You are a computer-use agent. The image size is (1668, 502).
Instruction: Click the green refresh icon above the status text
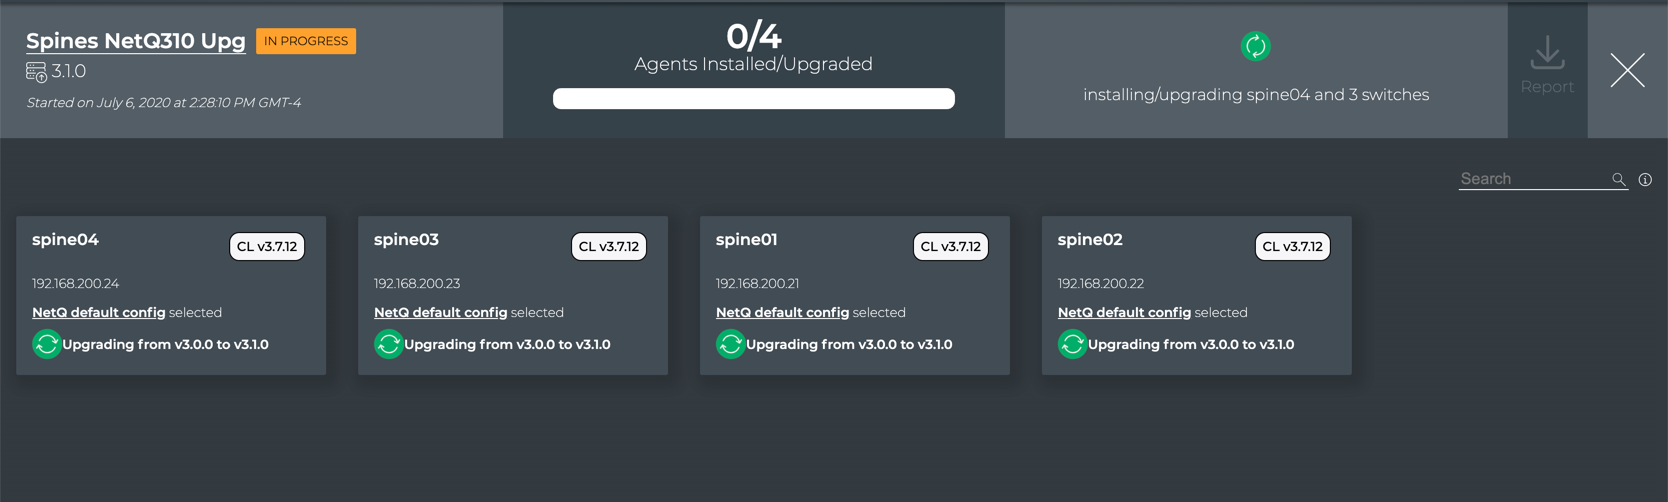coord(1255,46)
